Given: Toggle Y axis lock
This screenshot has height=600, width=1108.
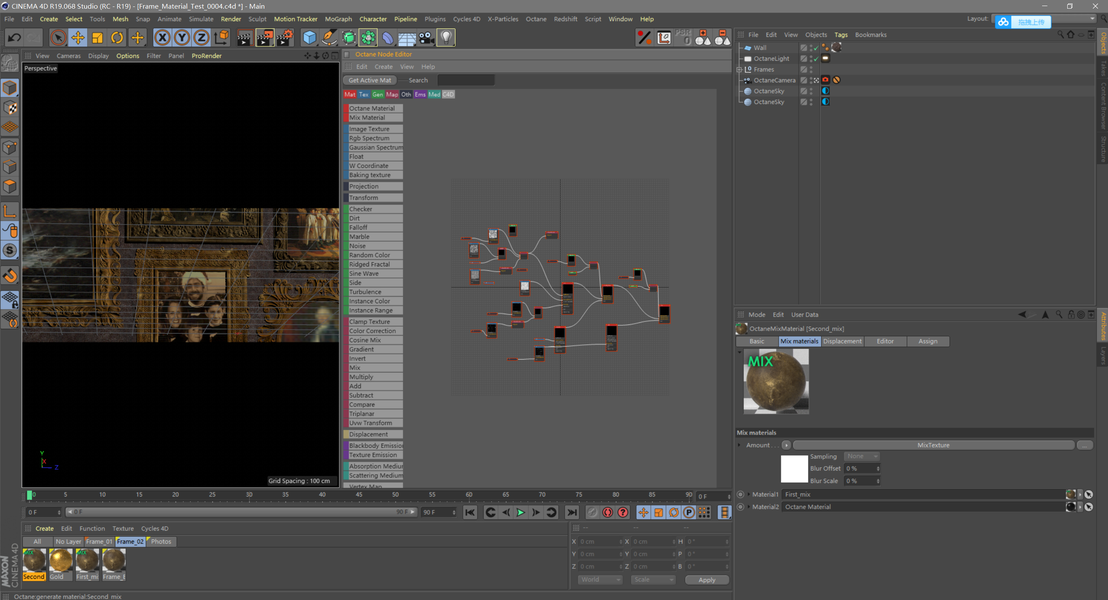Looking at the screenshot, I should (182, 37).
